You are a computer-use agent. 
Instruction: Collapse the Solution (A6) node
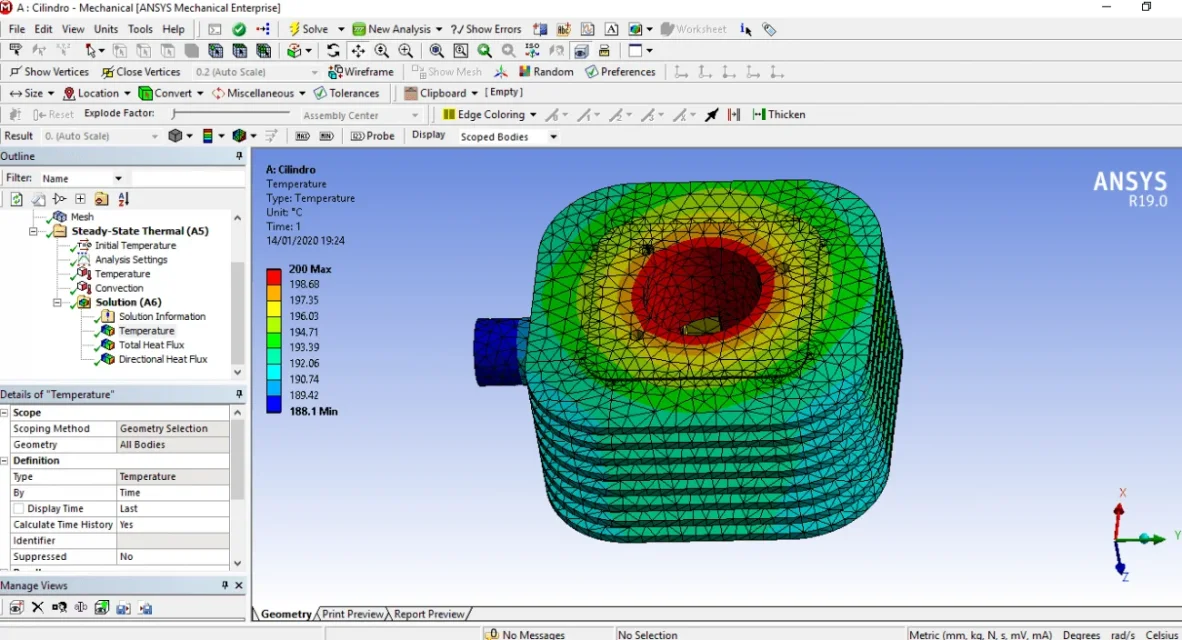pos(57,302)
